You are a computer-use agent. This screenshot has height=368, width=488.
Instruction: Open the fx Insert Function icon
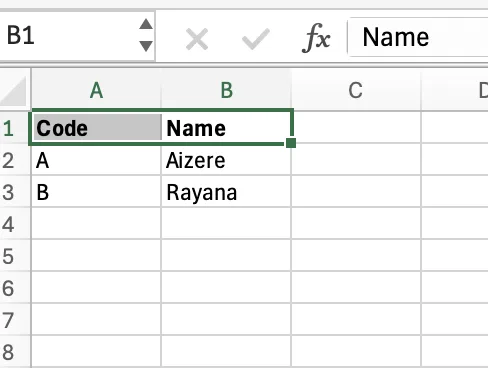[316, 38]
